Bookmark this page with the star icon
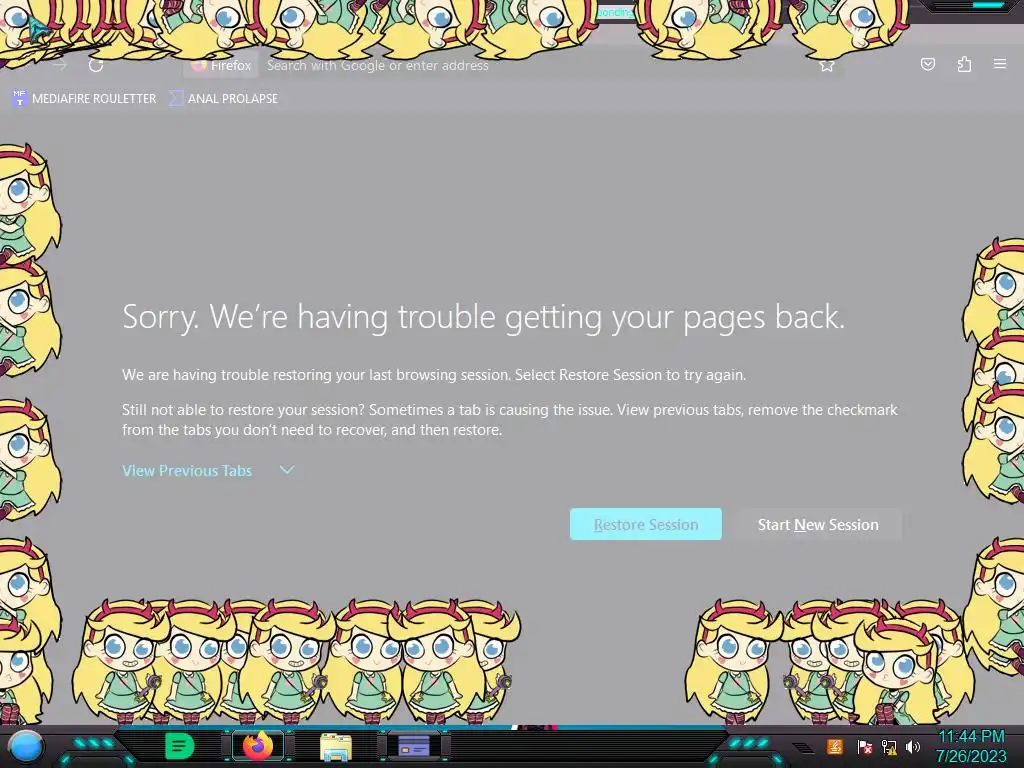Image resolution: width=1024 pixels, height=768 pixels. point(827,65)
